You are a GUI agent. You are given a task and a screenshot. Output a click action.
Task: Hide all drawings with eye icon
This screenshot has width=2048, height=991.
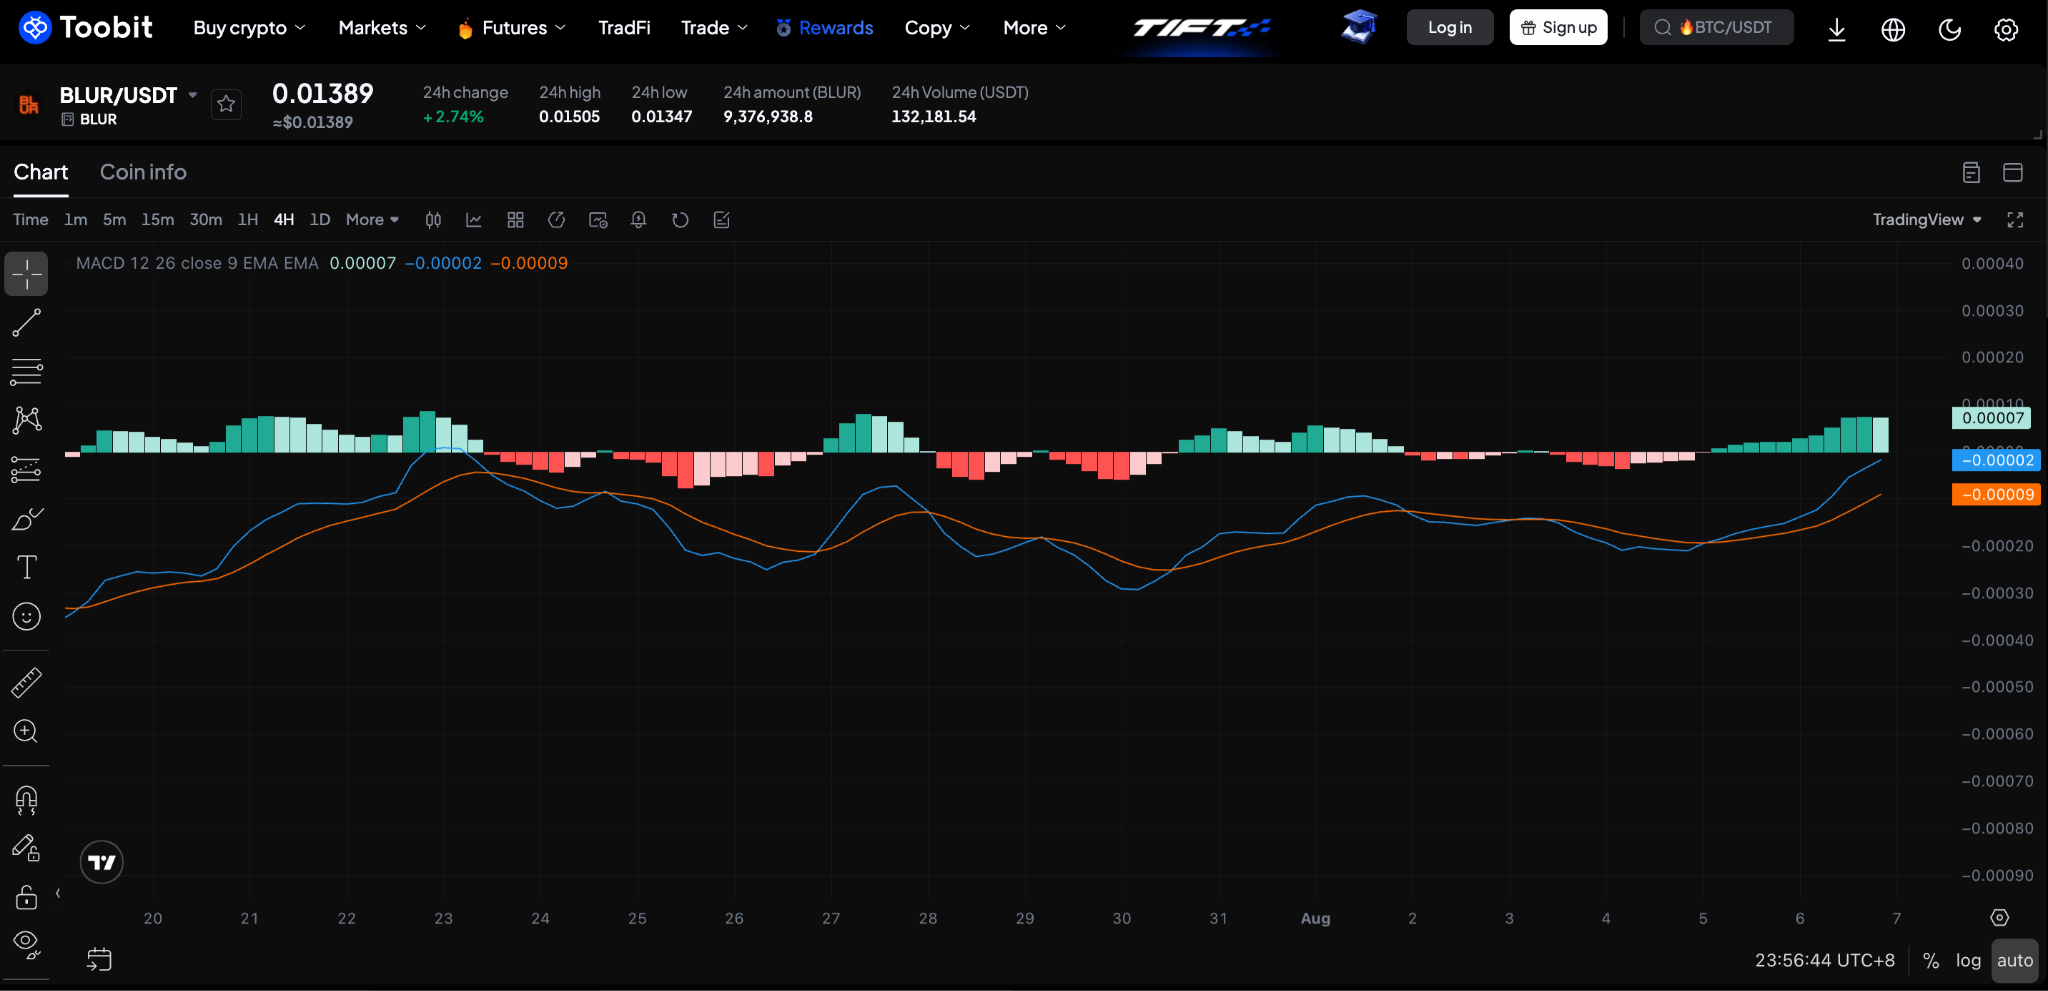click(26, 944)
